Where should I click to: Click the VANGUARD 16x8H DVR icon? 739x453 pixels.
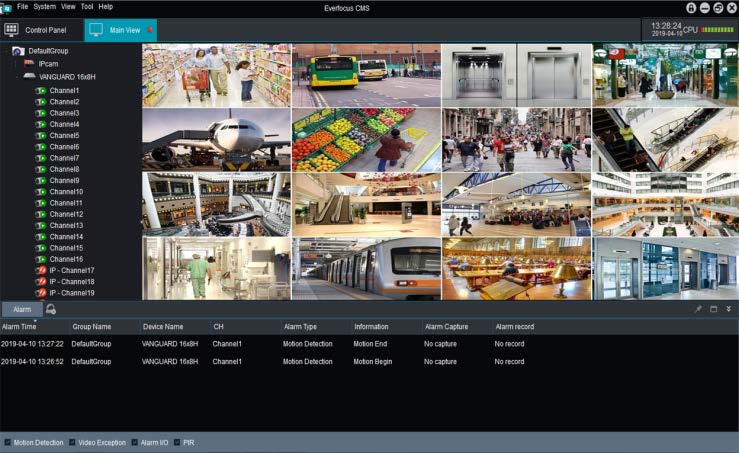pyautogui.click(x=29, y=76)
